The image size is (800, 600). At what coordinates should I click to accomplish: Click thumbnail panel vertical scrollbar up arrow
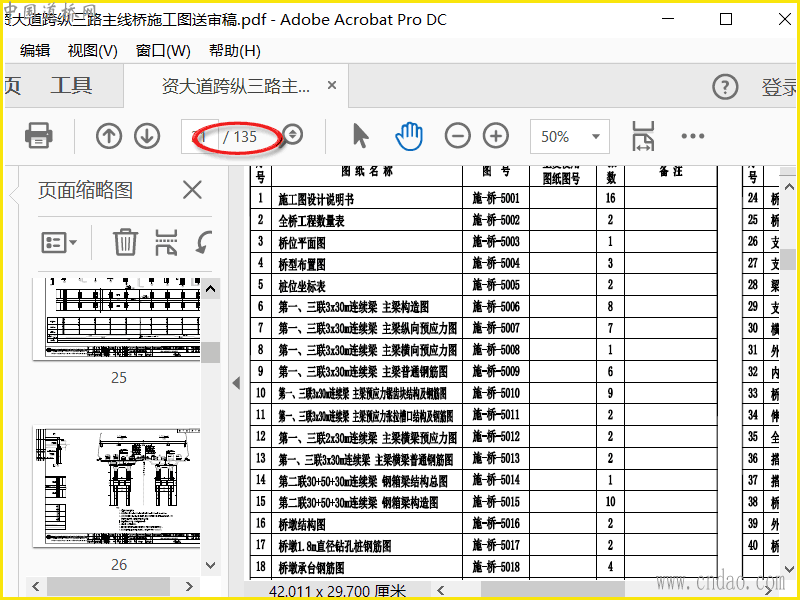pos(210,289)
